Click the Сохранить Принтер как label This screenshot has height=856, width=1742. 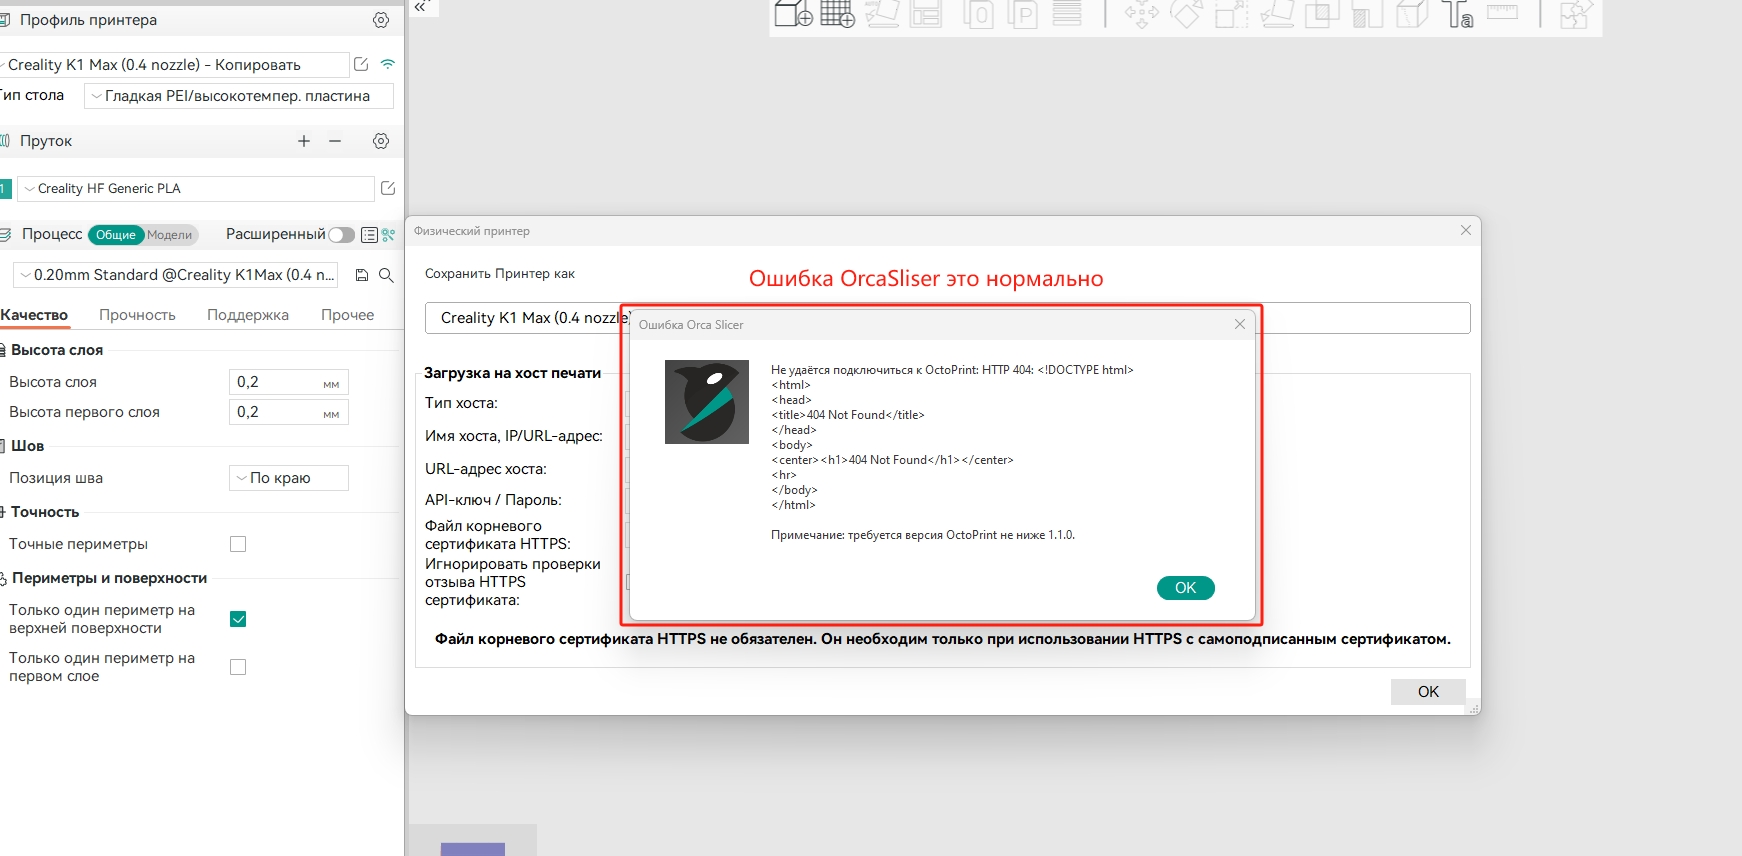pos(500,274)
